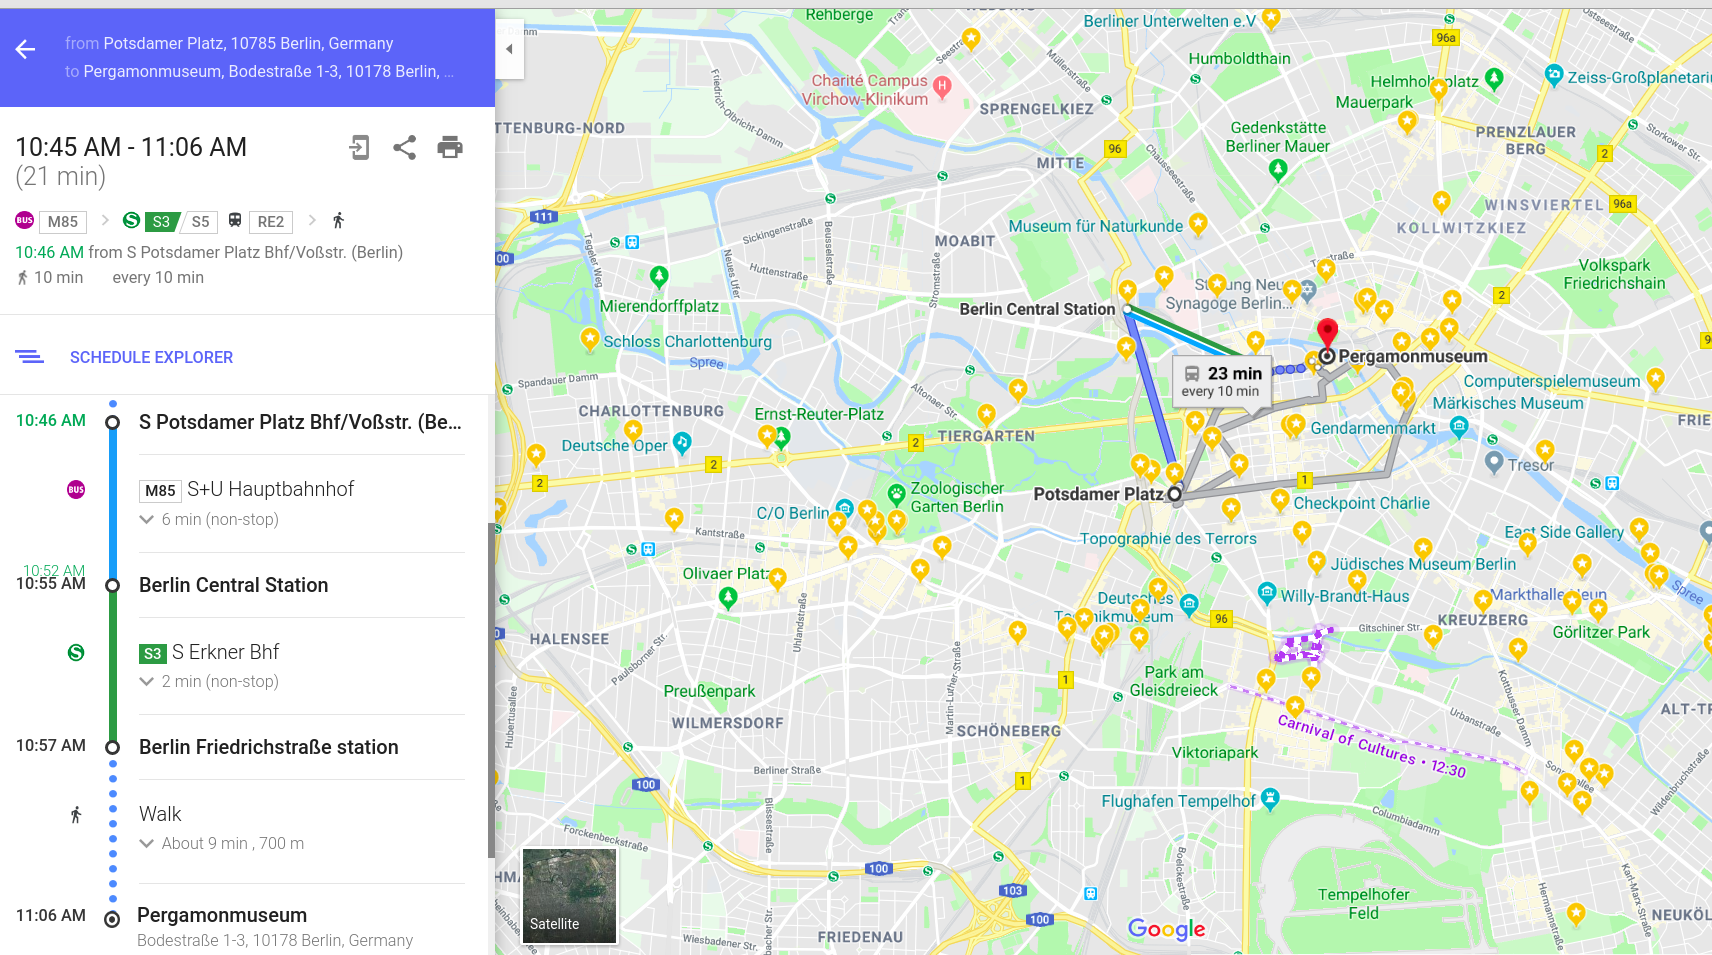Click the Potsdamer Platz origin marker

1175,494
